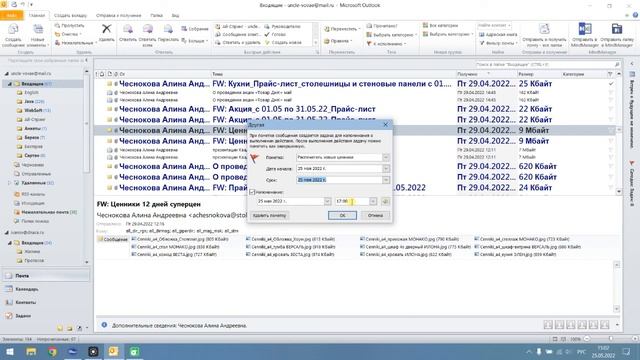
Task: Click the Ignore (Пропустить) ribbon item
Action: click(69, 26)
